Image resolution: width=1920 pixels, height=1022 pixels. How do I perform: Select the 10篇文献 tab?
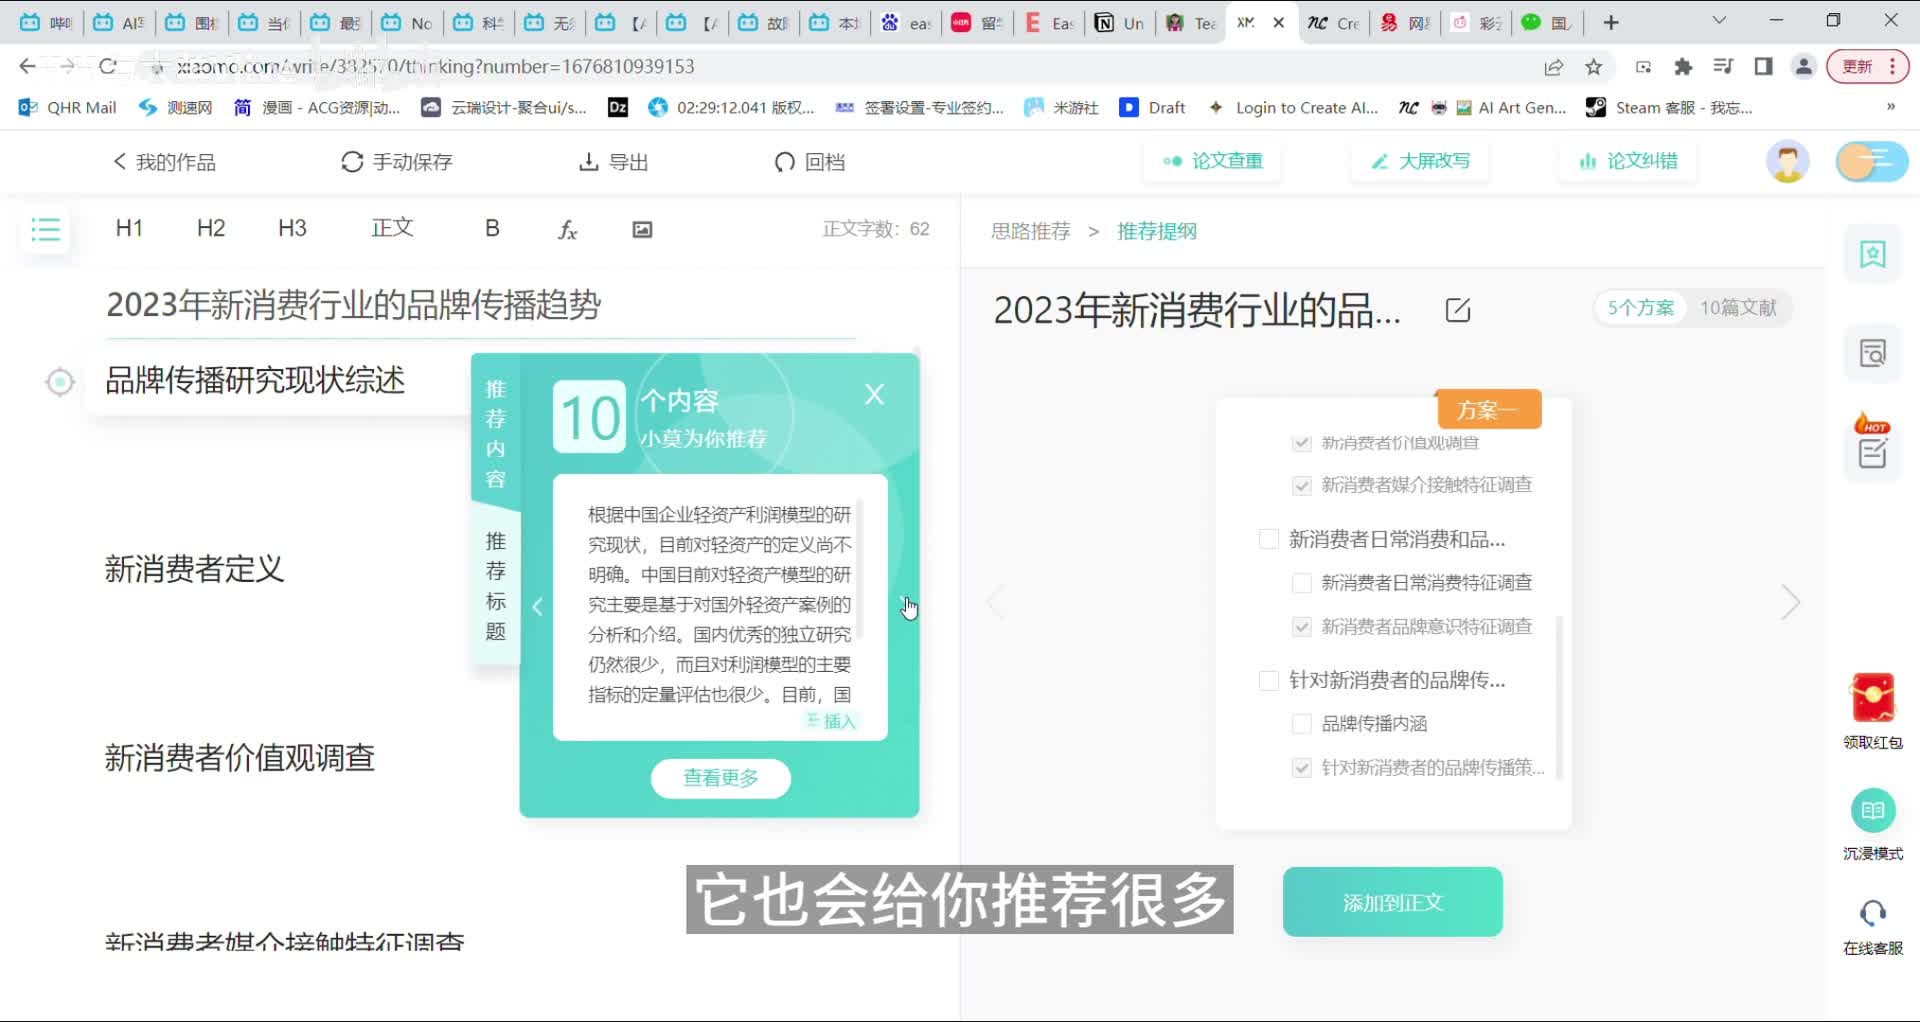[x=1738, y=308]
